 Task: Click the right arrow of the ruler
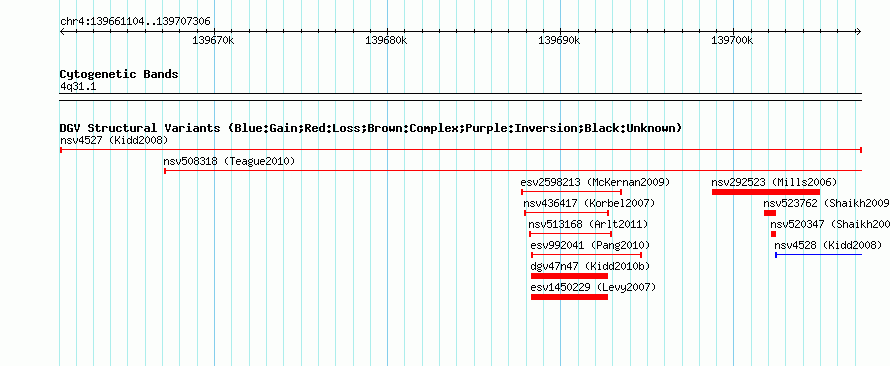[x=858, y=32]
